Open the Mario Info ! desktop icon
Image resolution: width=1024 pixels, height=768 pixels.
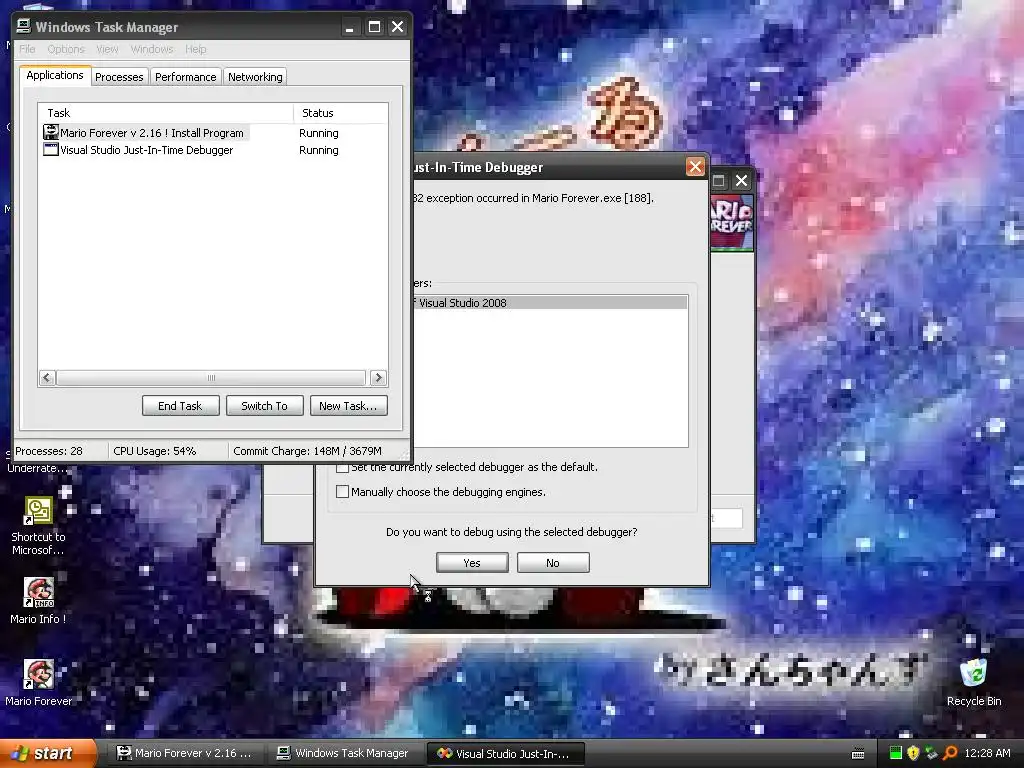pyautogui.click(x=39, y=592)
